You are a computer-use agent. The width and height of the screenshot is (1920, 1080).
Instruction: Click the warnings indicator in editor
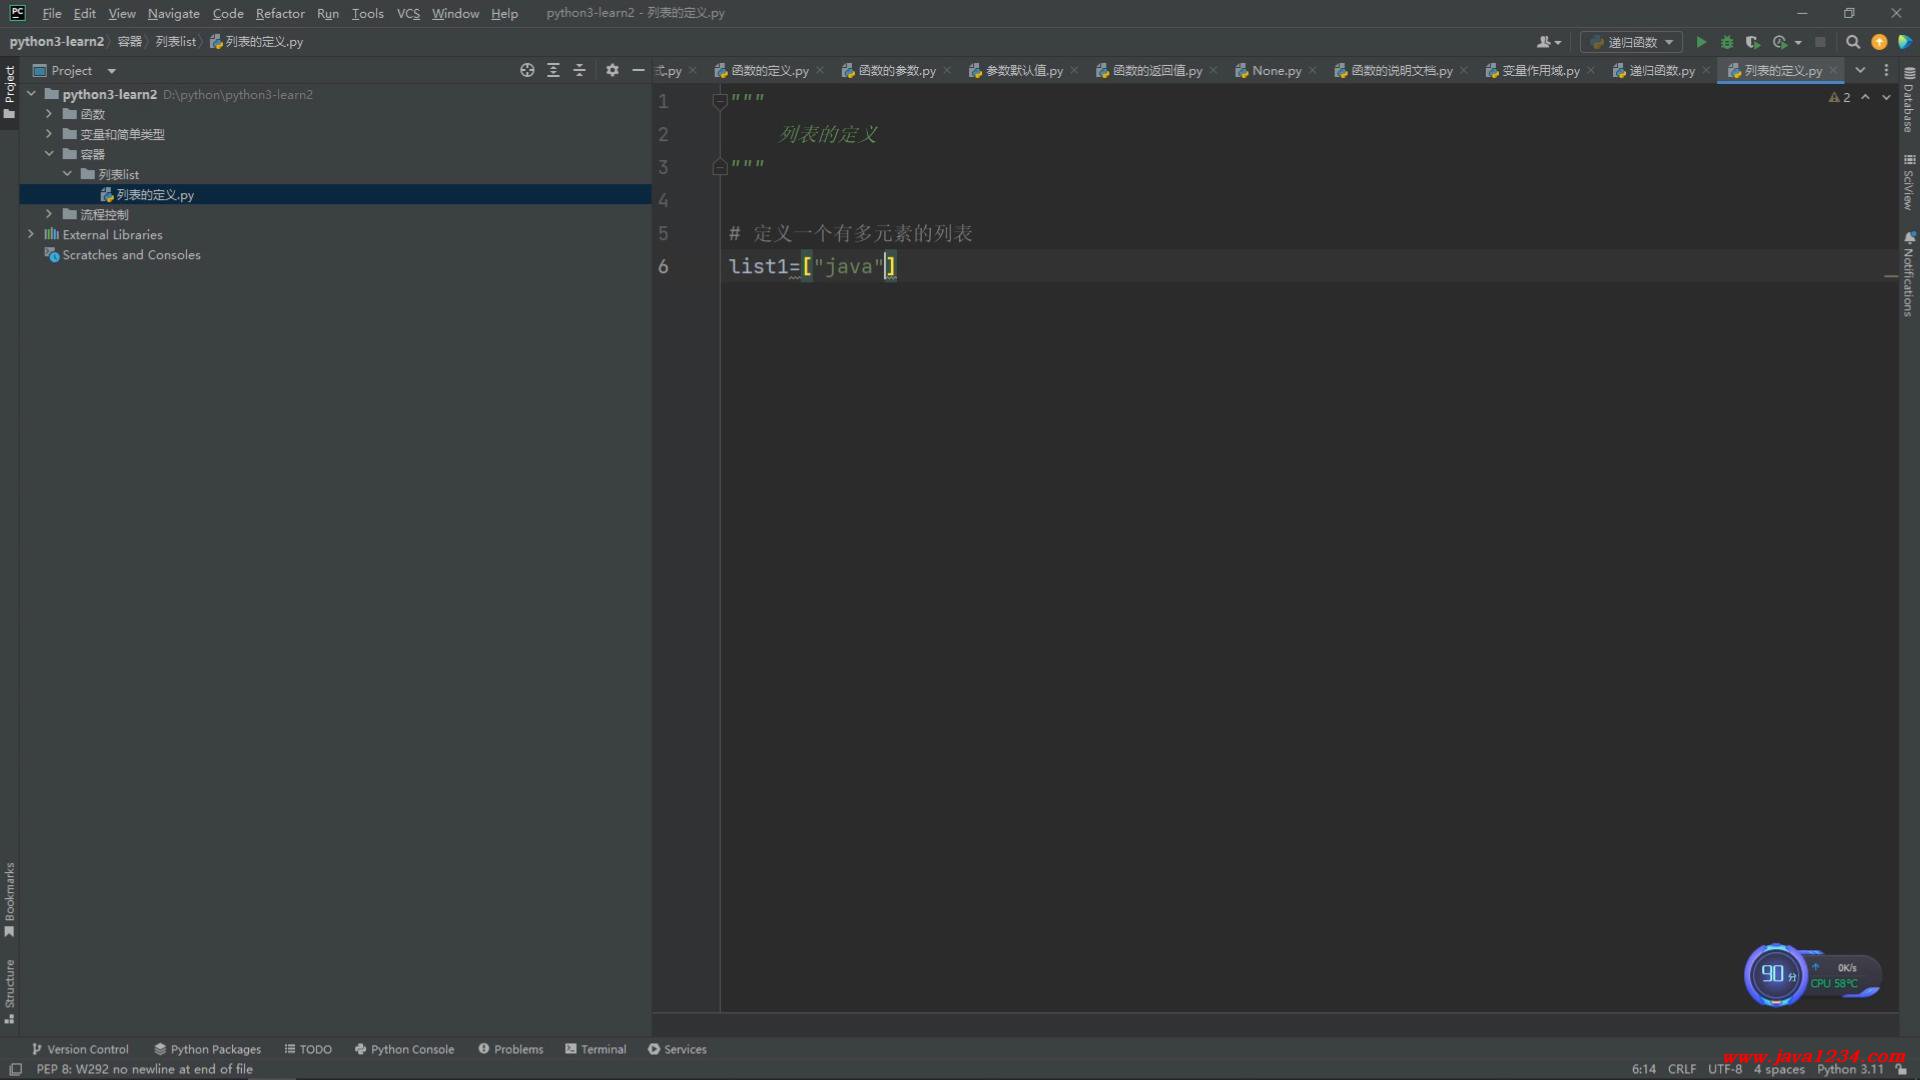[1840, 97]
